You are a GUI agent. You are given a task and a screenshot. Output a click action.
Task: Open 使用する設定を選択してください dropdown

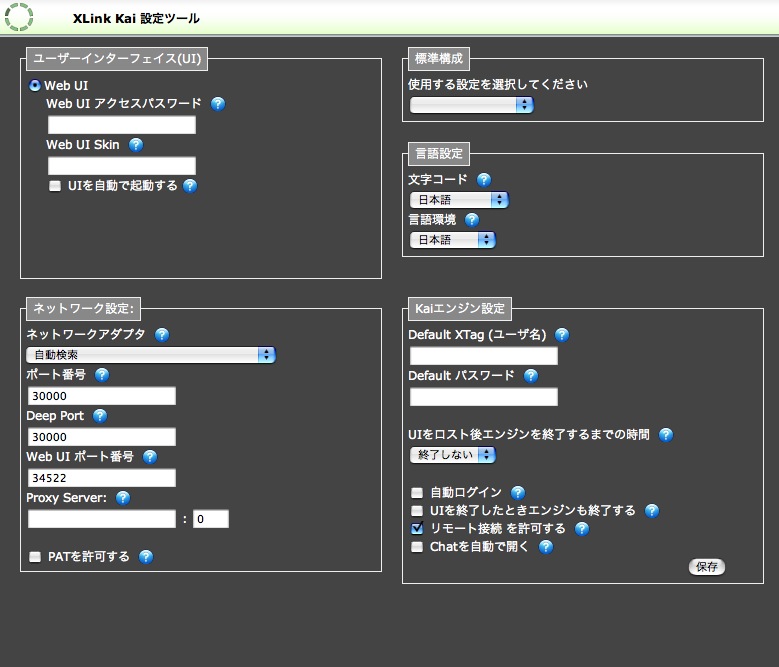(x=471, y=105)
